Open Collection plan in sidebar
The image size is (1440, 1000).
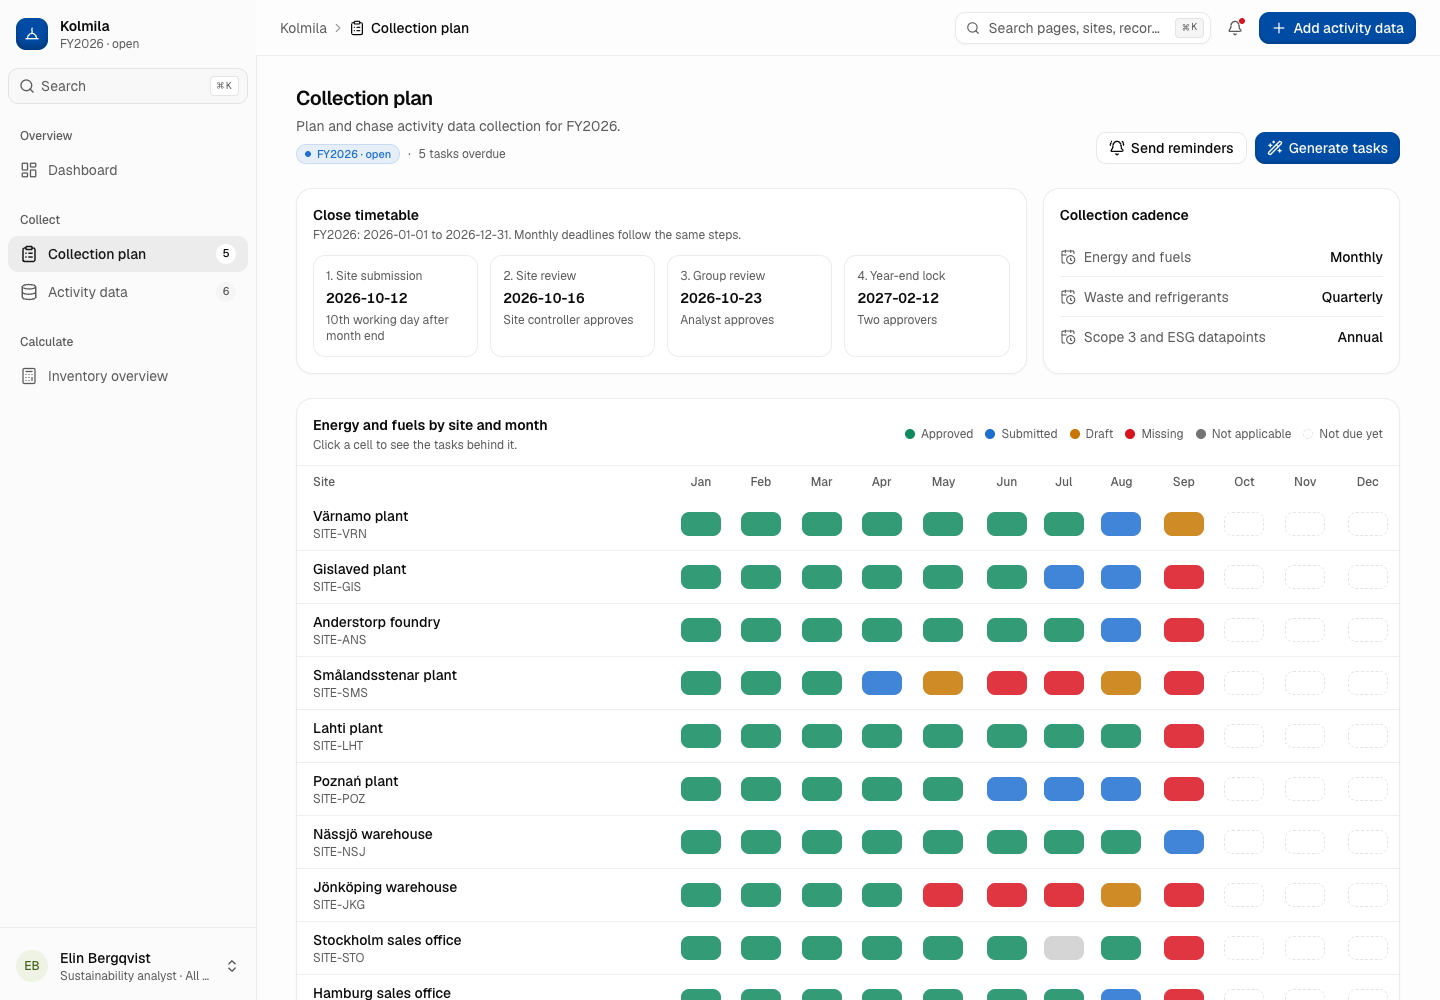pos(128,254)
